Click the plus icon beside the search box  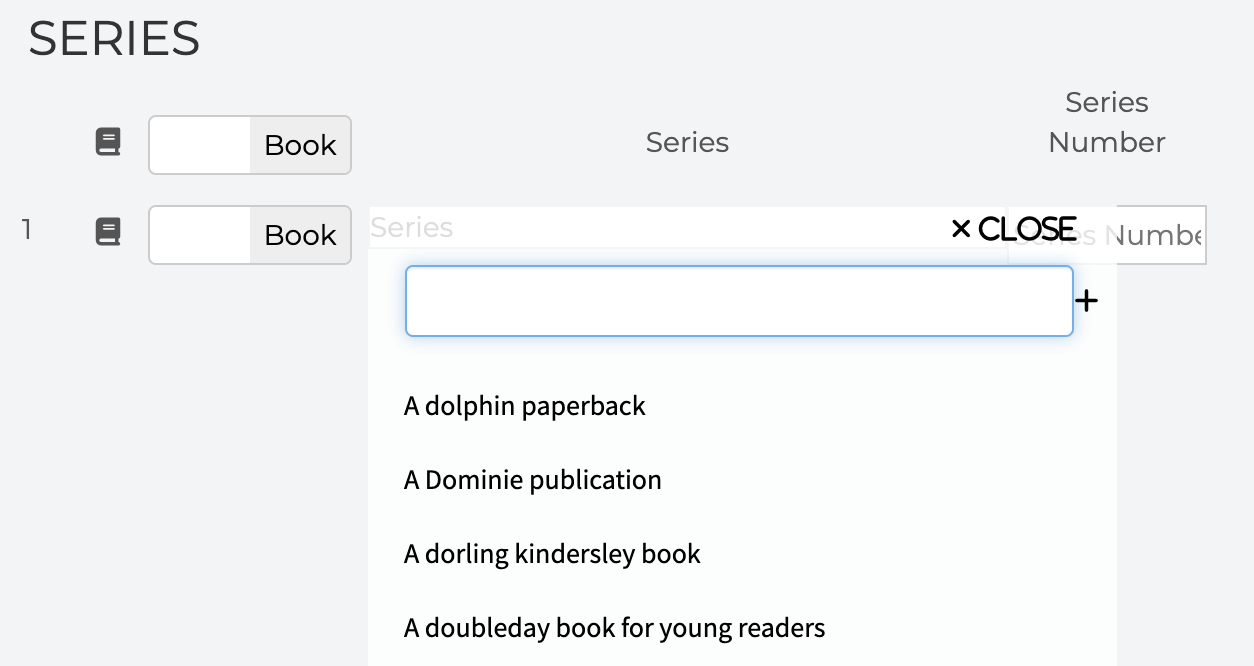pyautogui.click(x=1087, y=301)
